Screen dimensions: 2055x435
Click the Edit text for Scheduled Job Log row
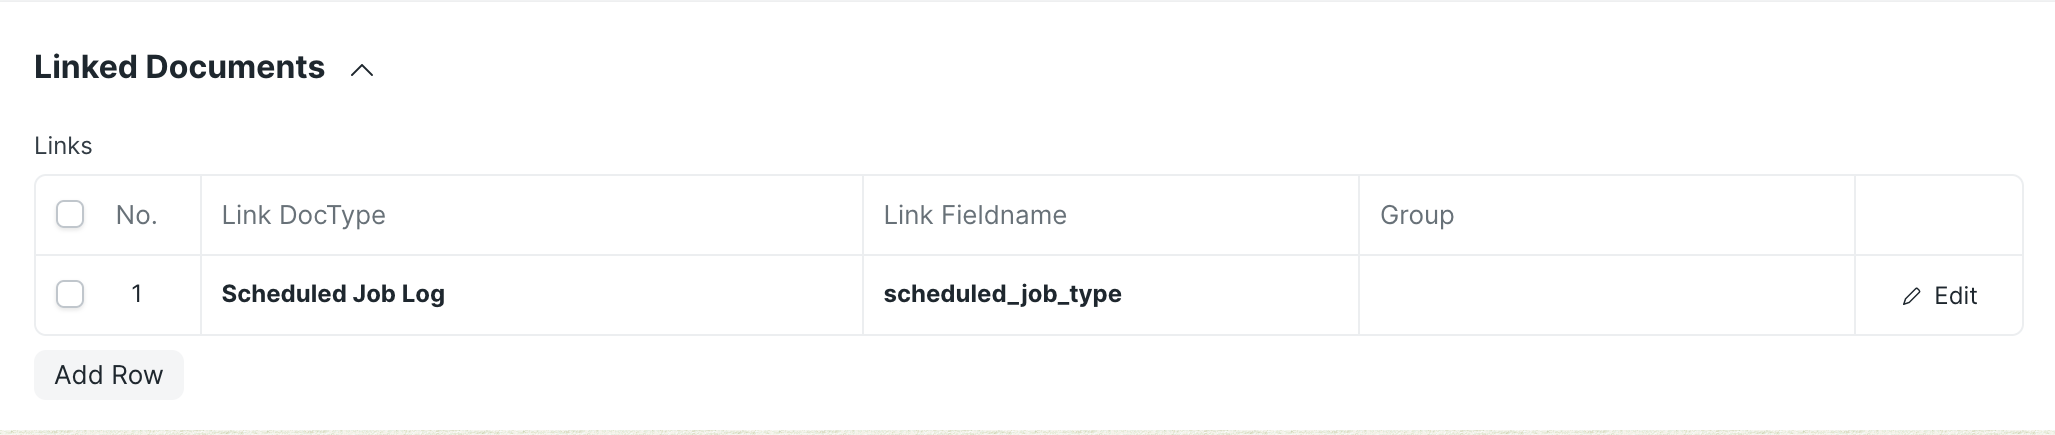(1955, 296)
